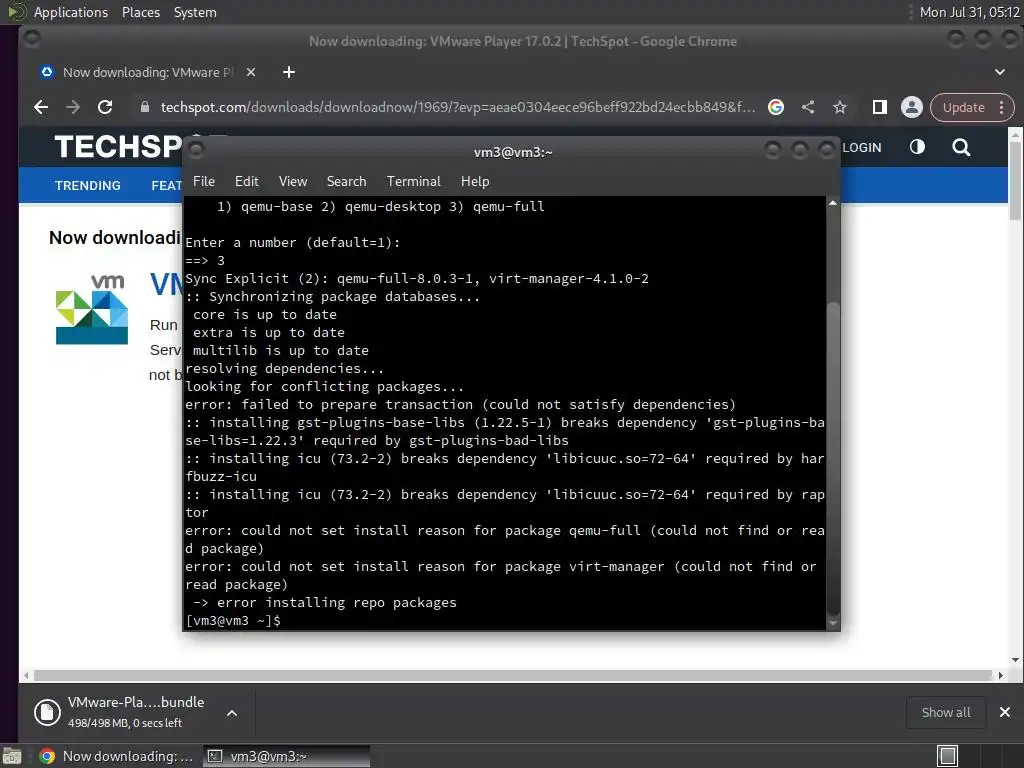The image size is (1024, 768).
Task: Click the padlock site info icon
Action: [x=145, y=107]
